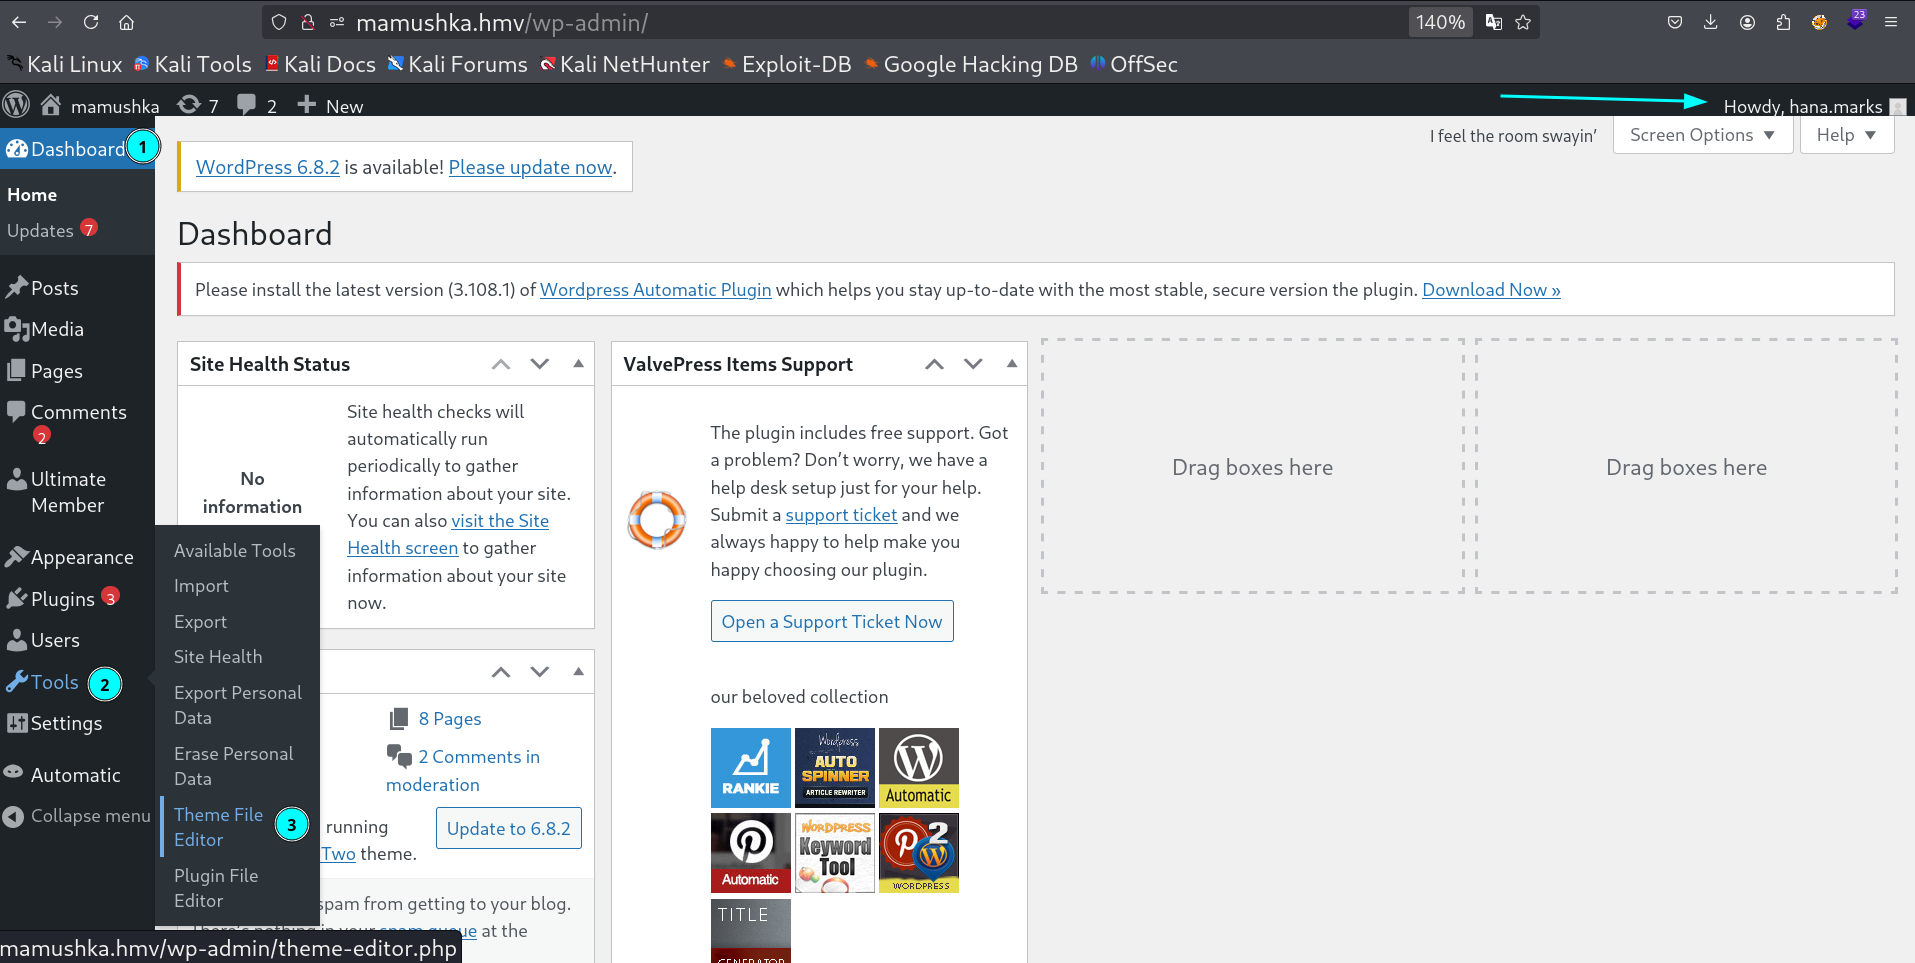Open comments bubble showing 2 in the admin bar
Image resolution: width=1915 pixels, height=963 pixels.
257,105
